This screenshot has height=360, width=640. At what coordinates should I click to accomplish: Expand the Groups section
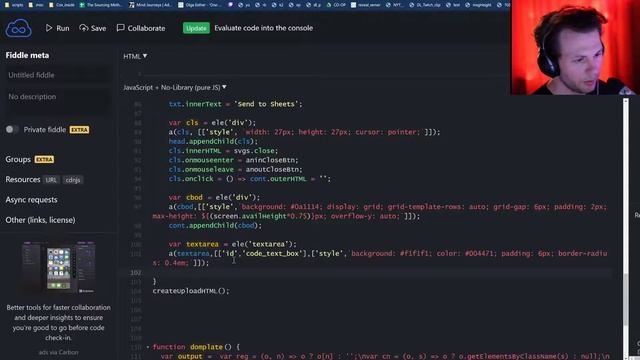tap(18, 159)
